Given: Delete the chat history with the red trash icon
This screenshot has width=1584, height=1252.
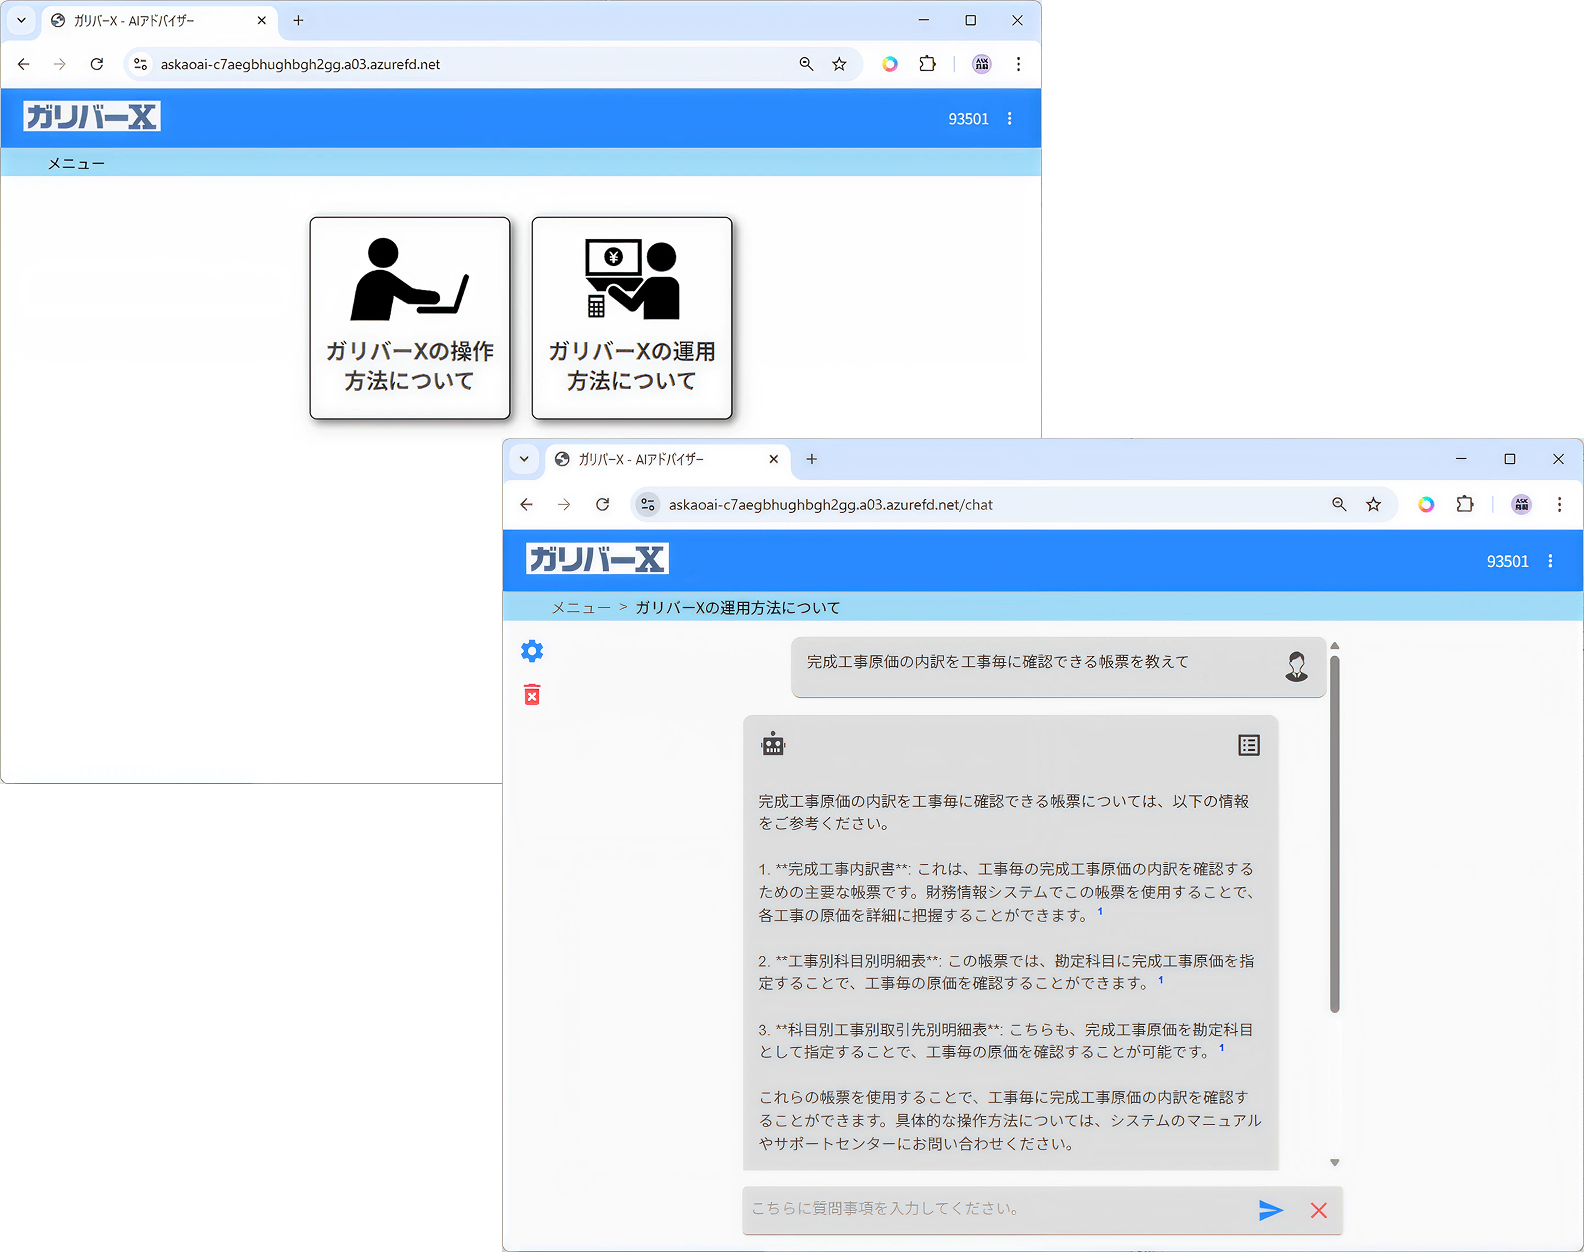Looking at the screenshot, I should point(532,695).
